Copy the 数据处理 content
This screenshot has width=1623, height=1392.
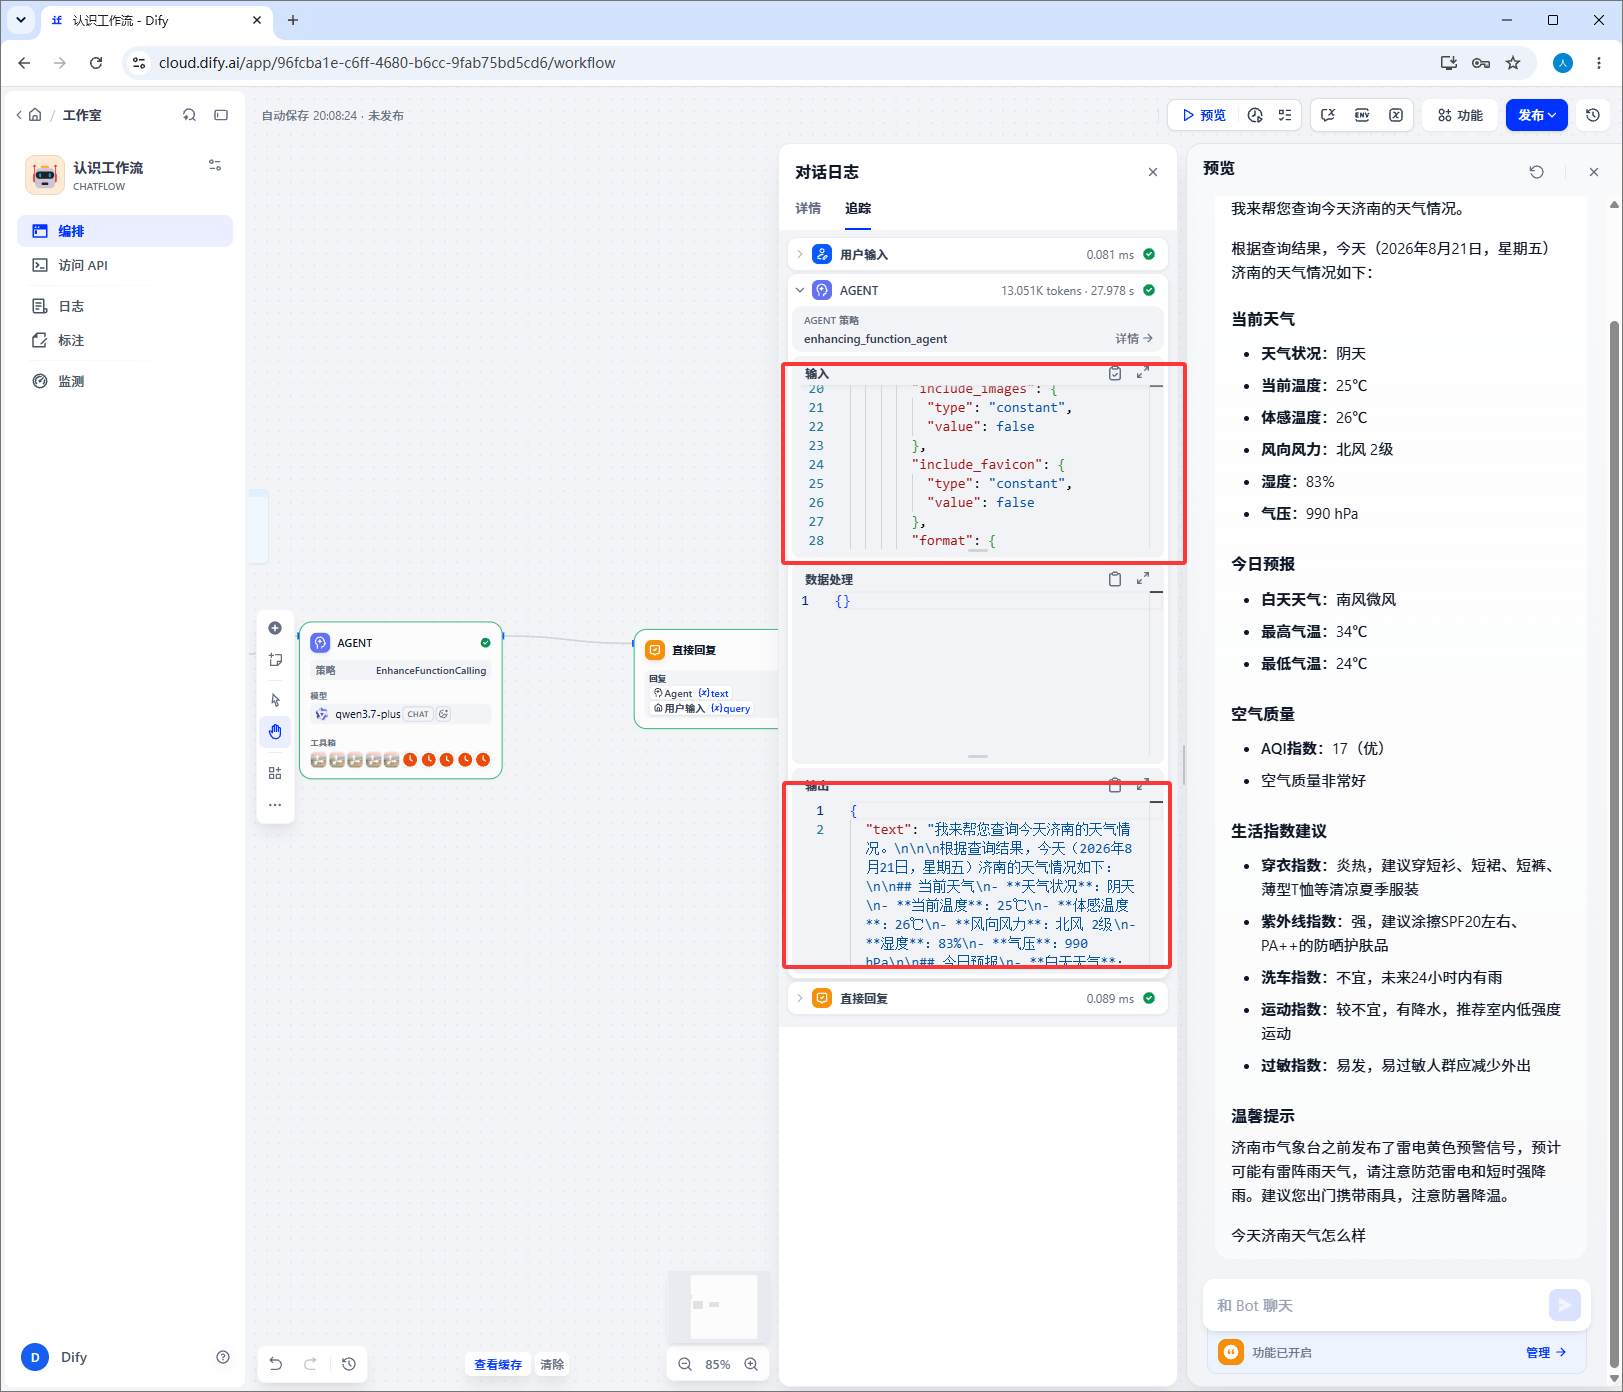(x=1115, y=579)
